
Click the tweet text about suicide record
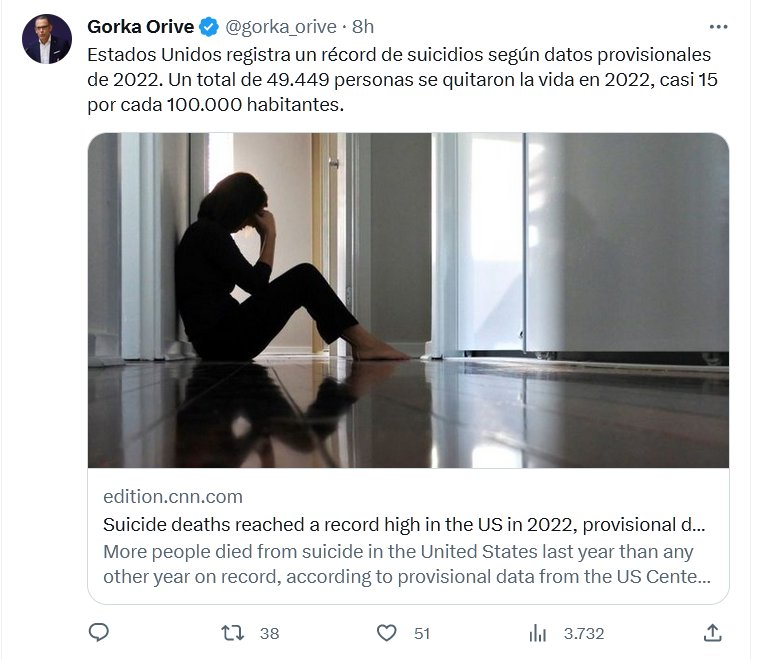[400, 78]
